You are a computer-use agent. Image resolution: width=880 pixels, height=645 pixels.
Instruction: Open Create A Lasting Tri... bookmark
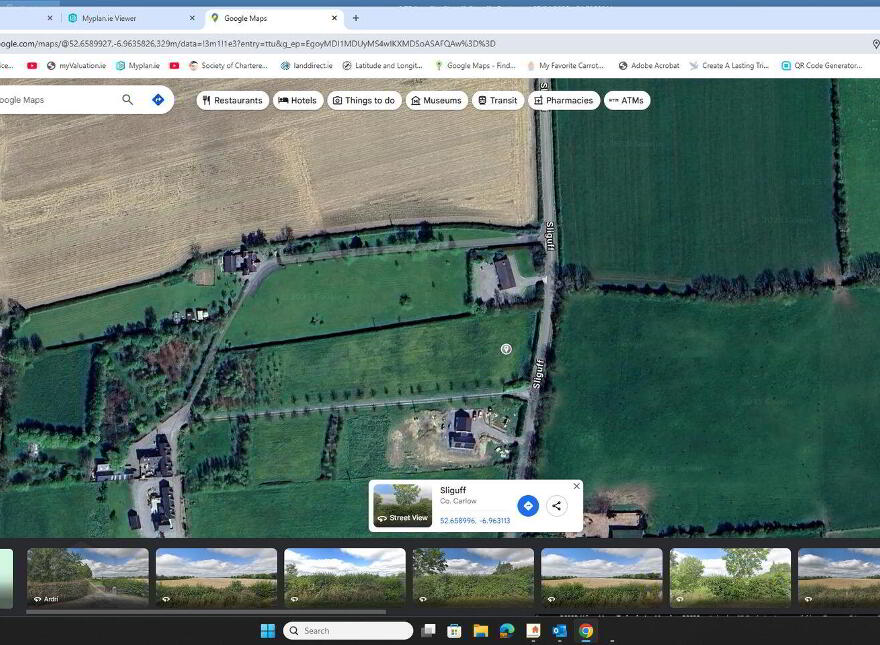729,66
